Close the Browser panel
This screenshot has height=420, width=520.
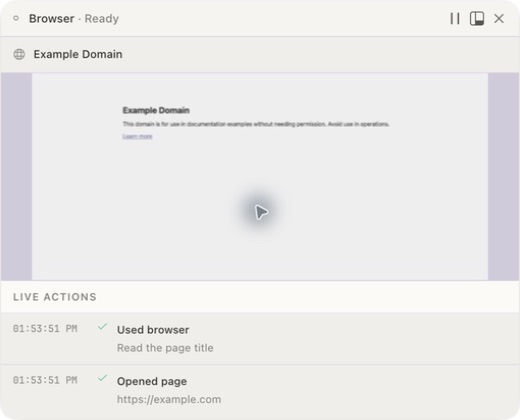[x=499, y=19]
